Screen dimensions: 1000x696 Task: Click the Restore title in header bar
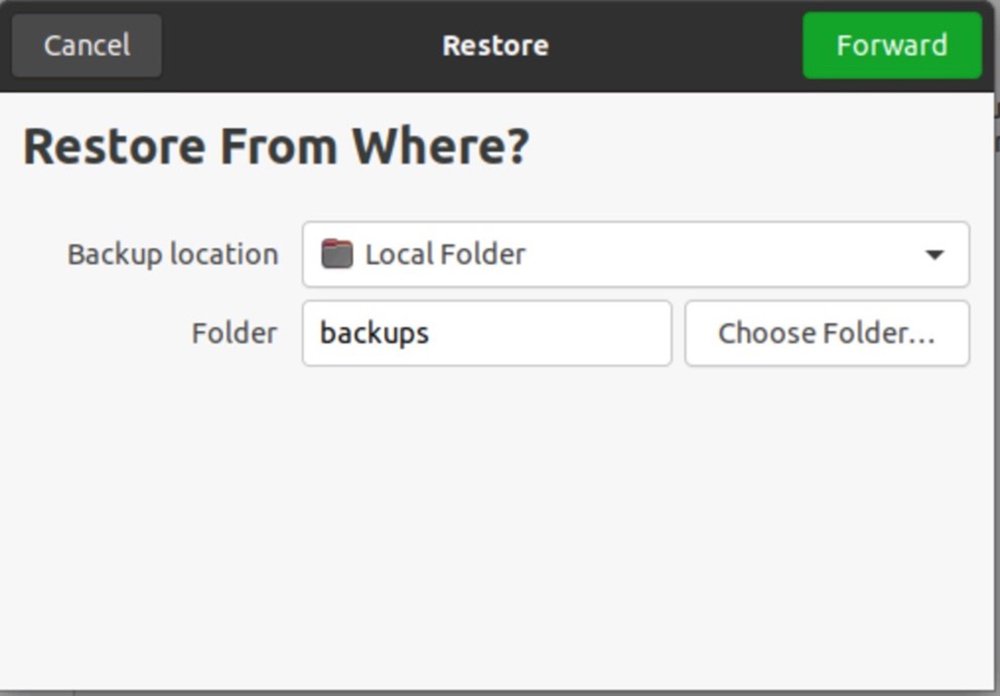495,46
